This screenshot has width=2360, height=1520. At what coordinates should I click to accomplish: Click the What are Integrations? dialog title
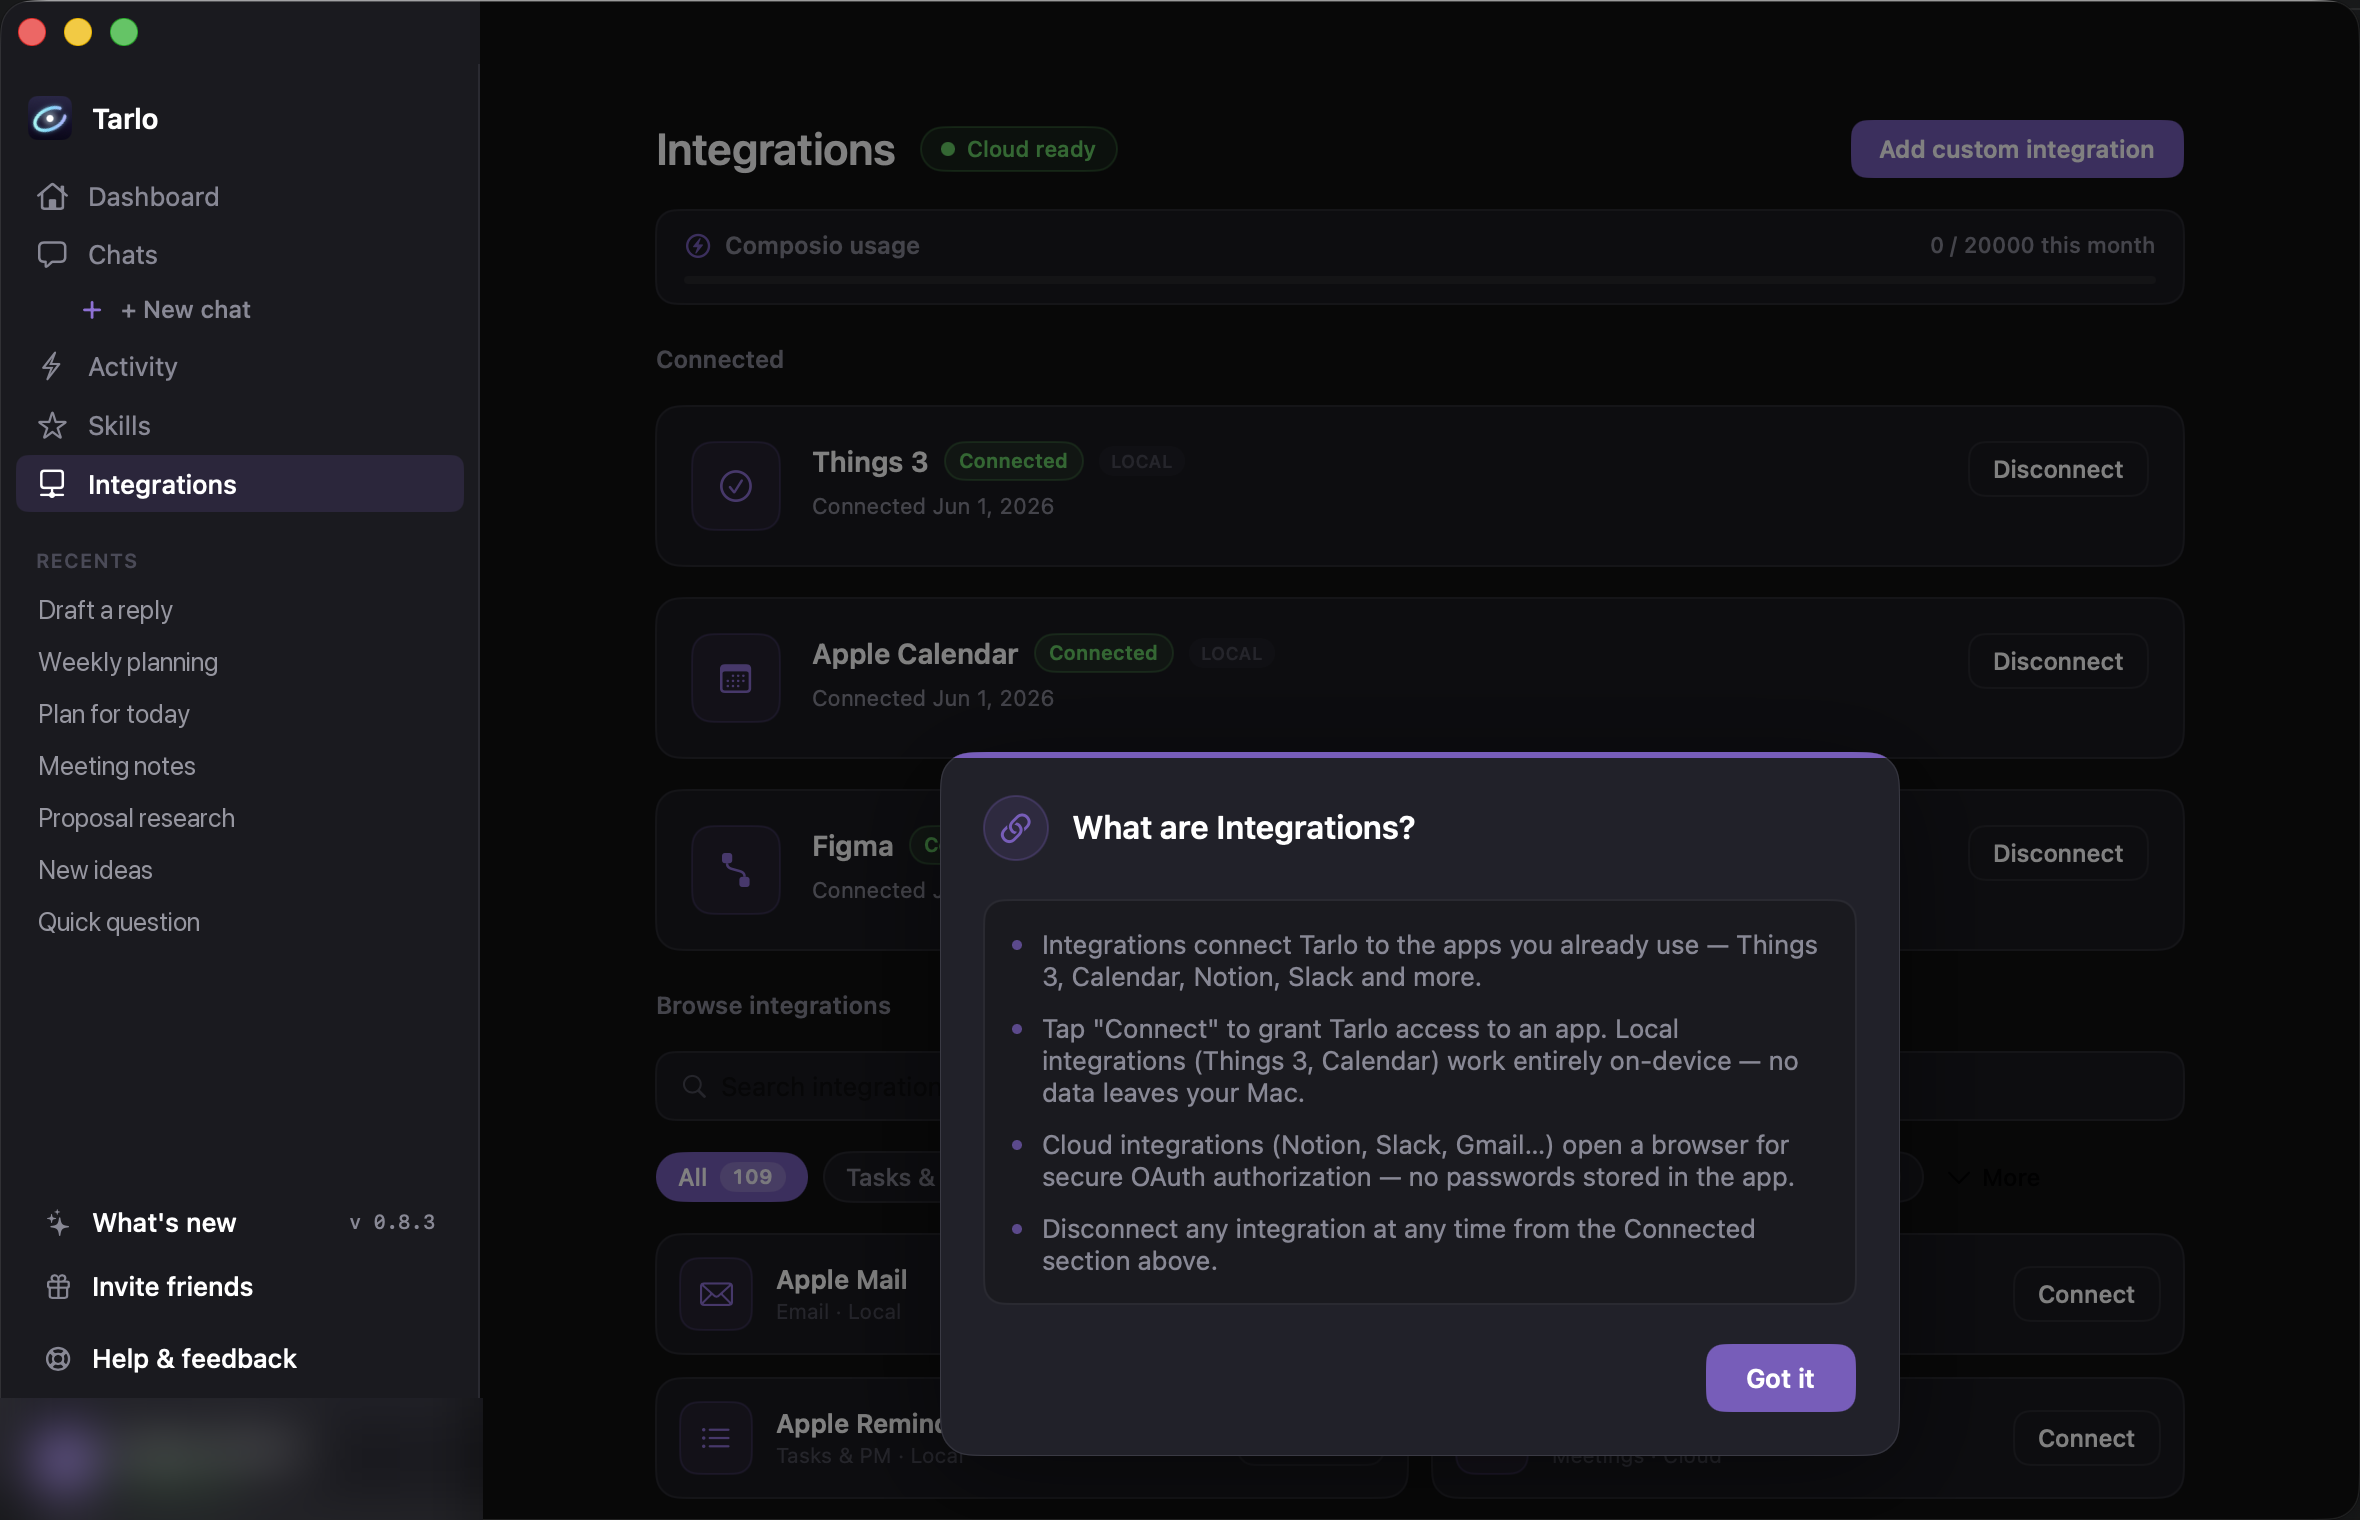point(1243,828)
